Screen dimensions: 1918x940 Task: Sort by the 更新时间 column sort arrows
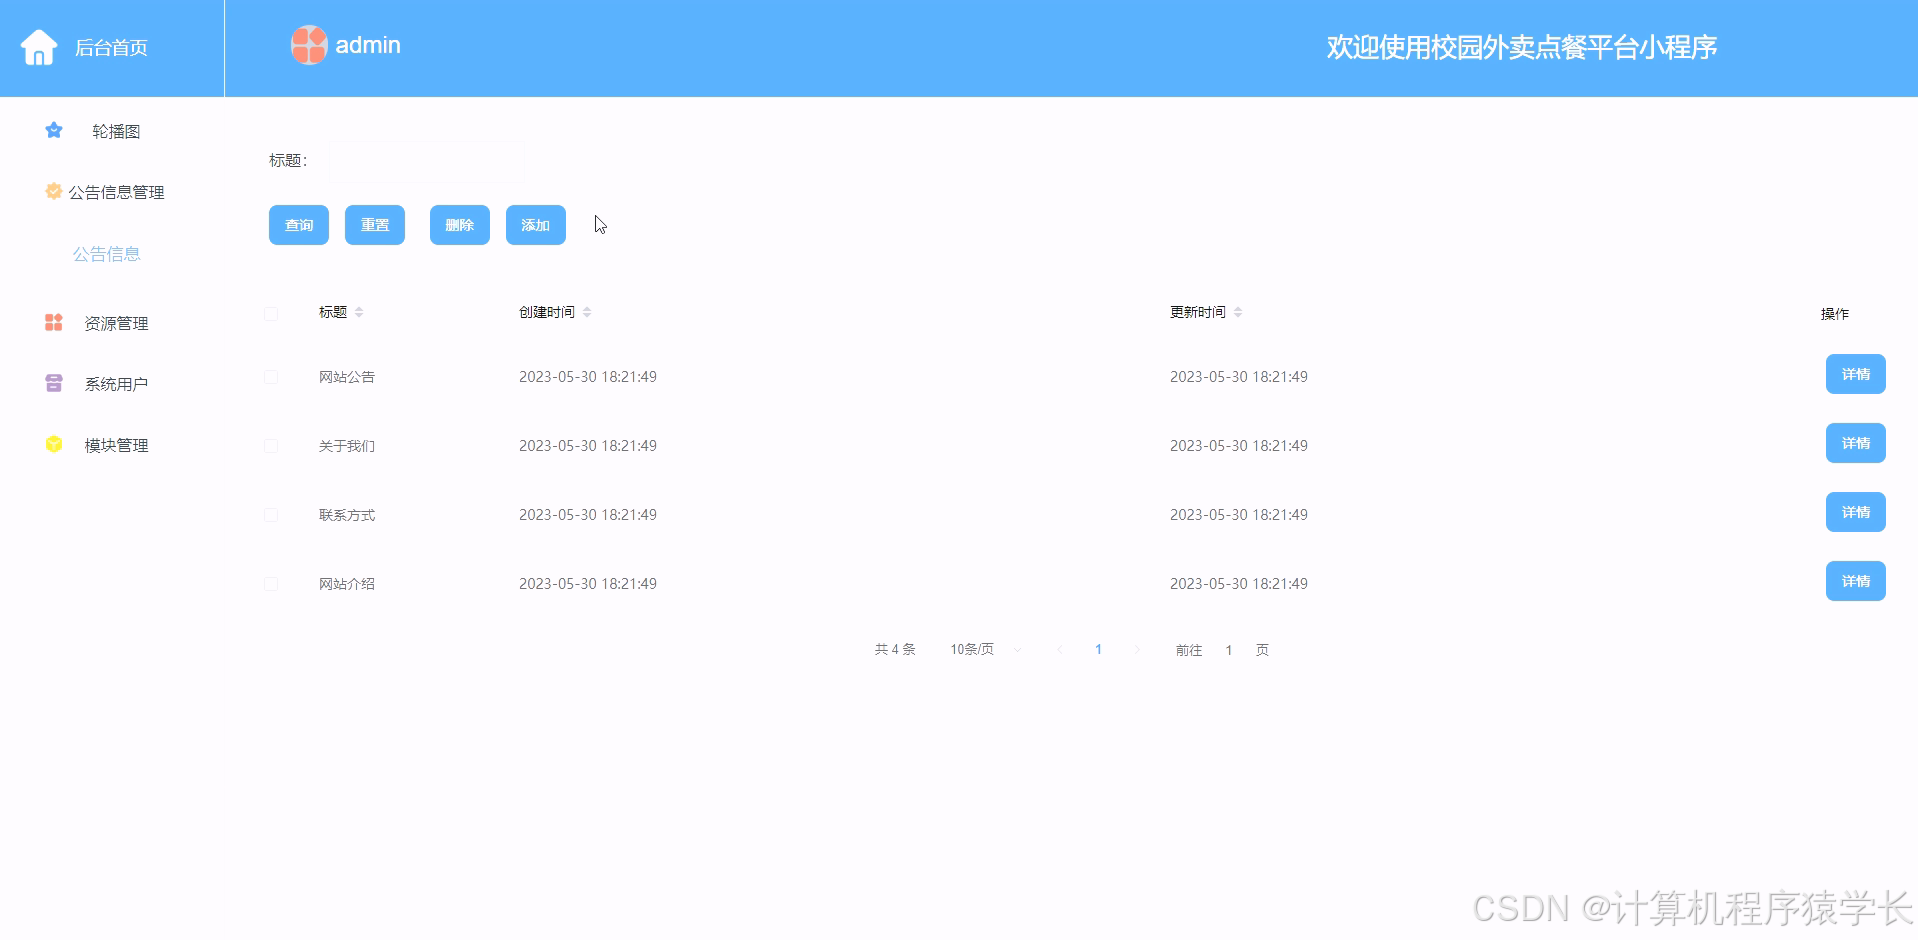1238,312
